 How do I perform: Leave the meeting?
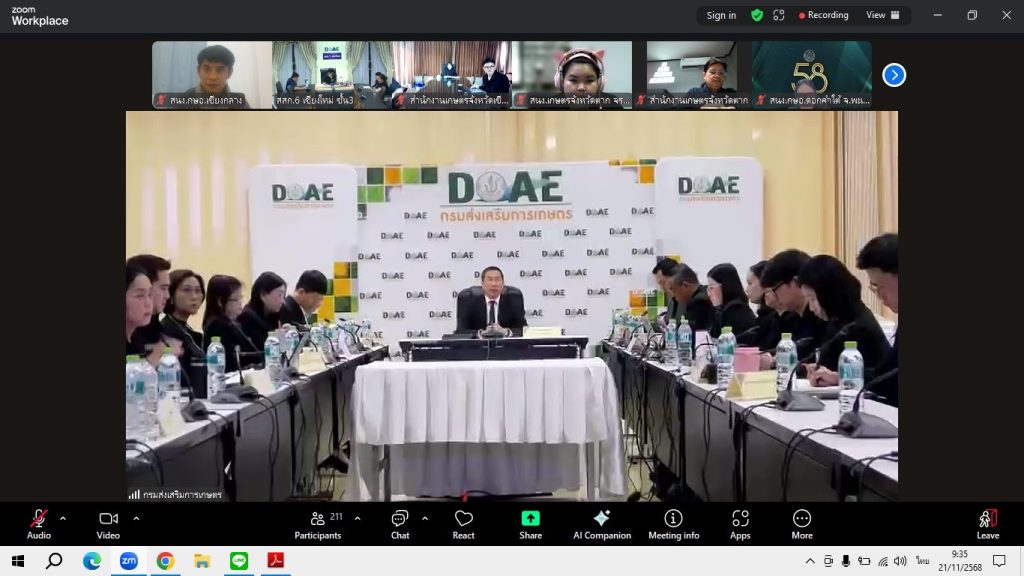(987, 524)
